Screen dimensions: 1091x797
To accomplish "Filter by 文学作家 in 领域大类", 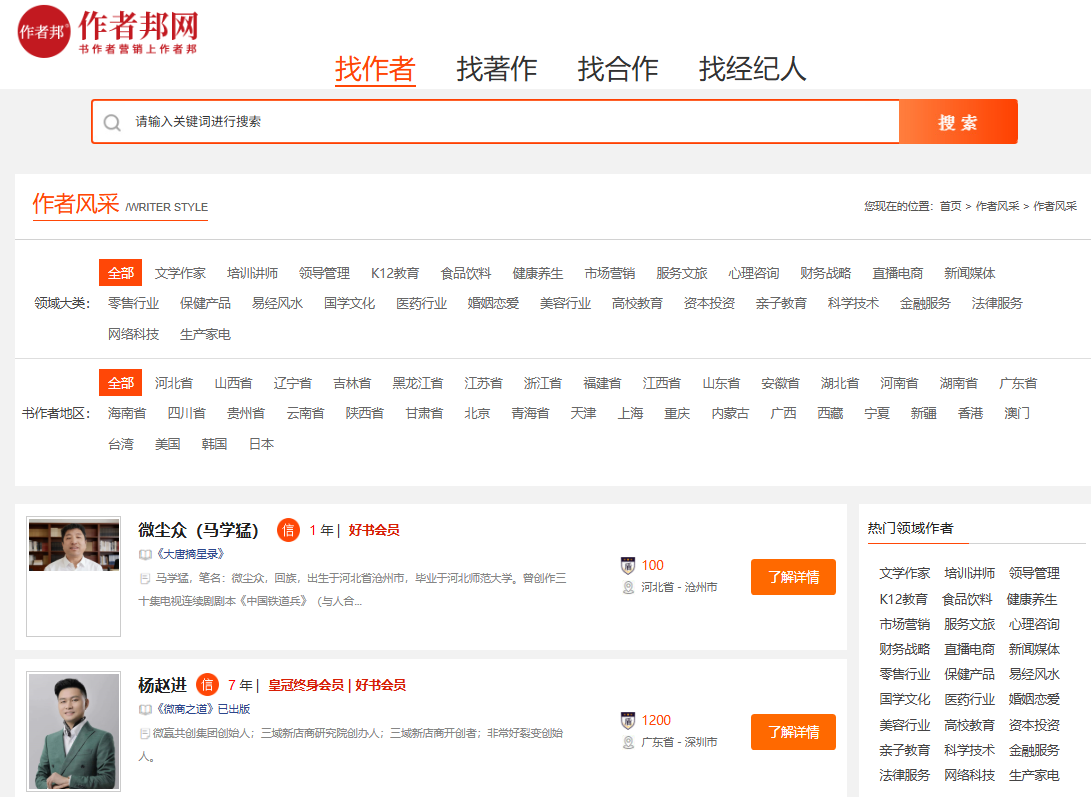I will click(x=180, y=273).
